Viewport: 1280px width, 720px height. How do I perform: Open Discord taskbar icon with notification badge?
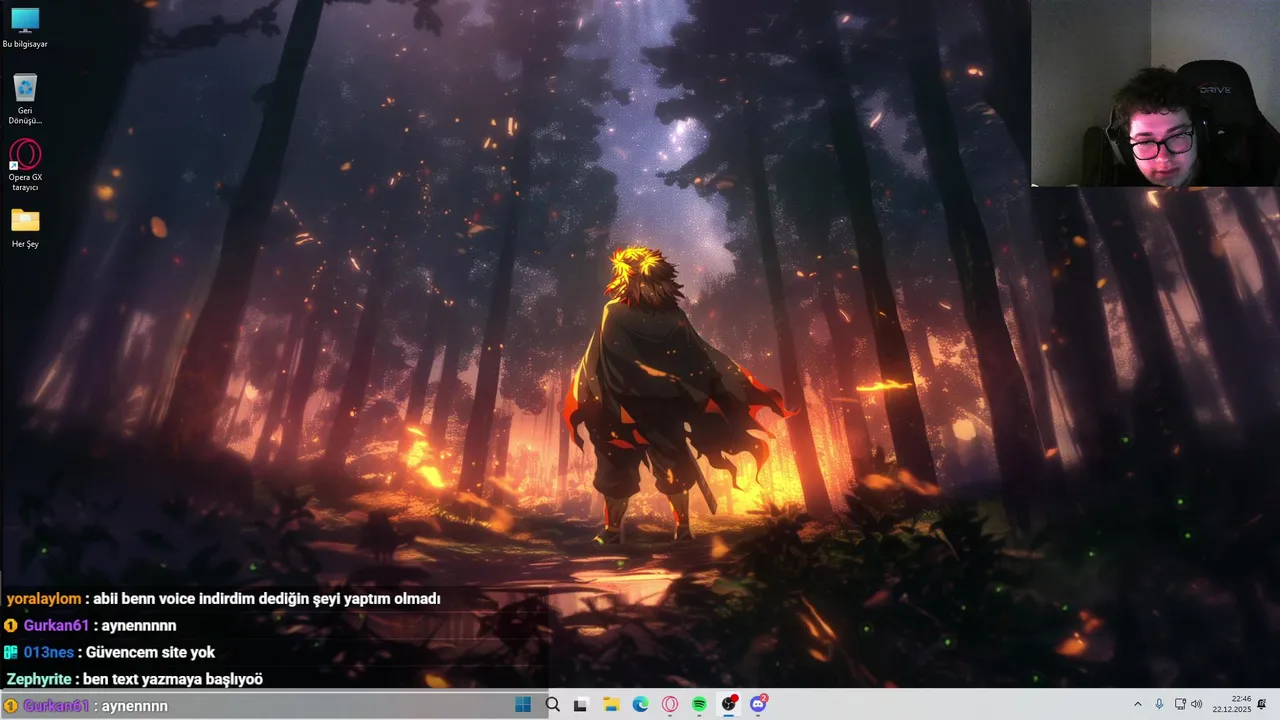[758, 704]
